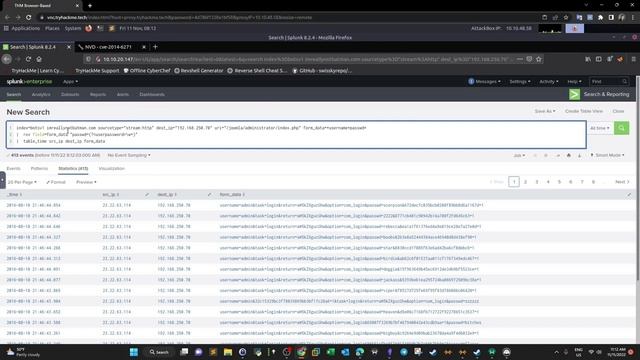Open TryHackMe Support bookmark
Screen dimensions: 640x360
click(x=97, y=71)
